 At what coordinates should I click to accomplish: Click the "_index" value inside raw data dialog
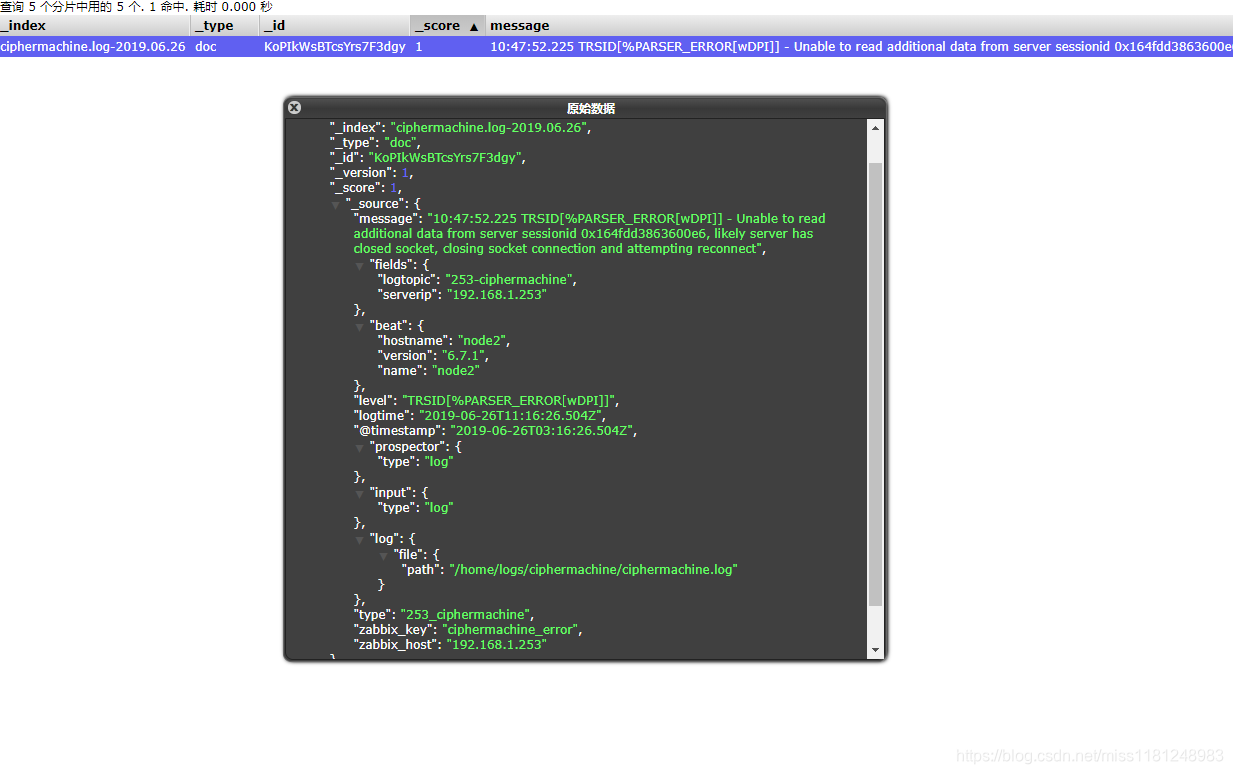point(490,127)
